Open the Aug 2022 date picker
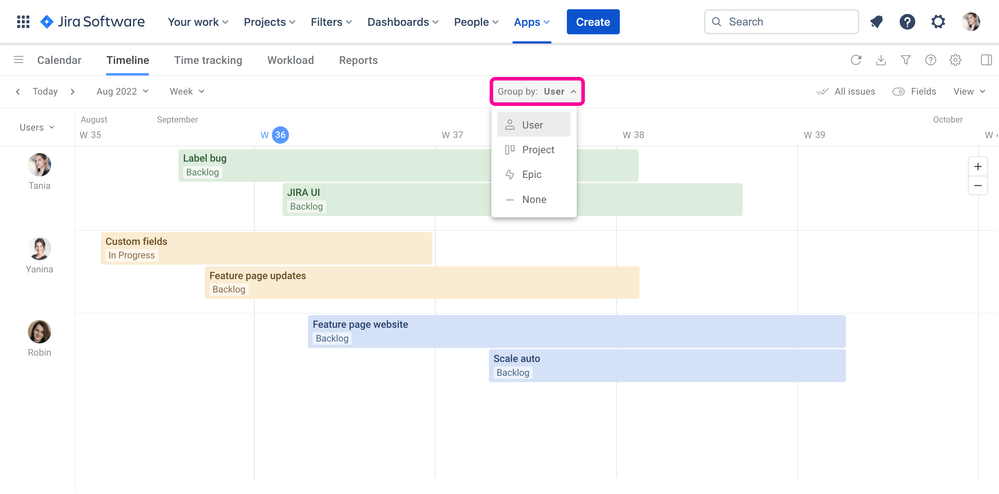999x494 pixels. pos(122,92)
